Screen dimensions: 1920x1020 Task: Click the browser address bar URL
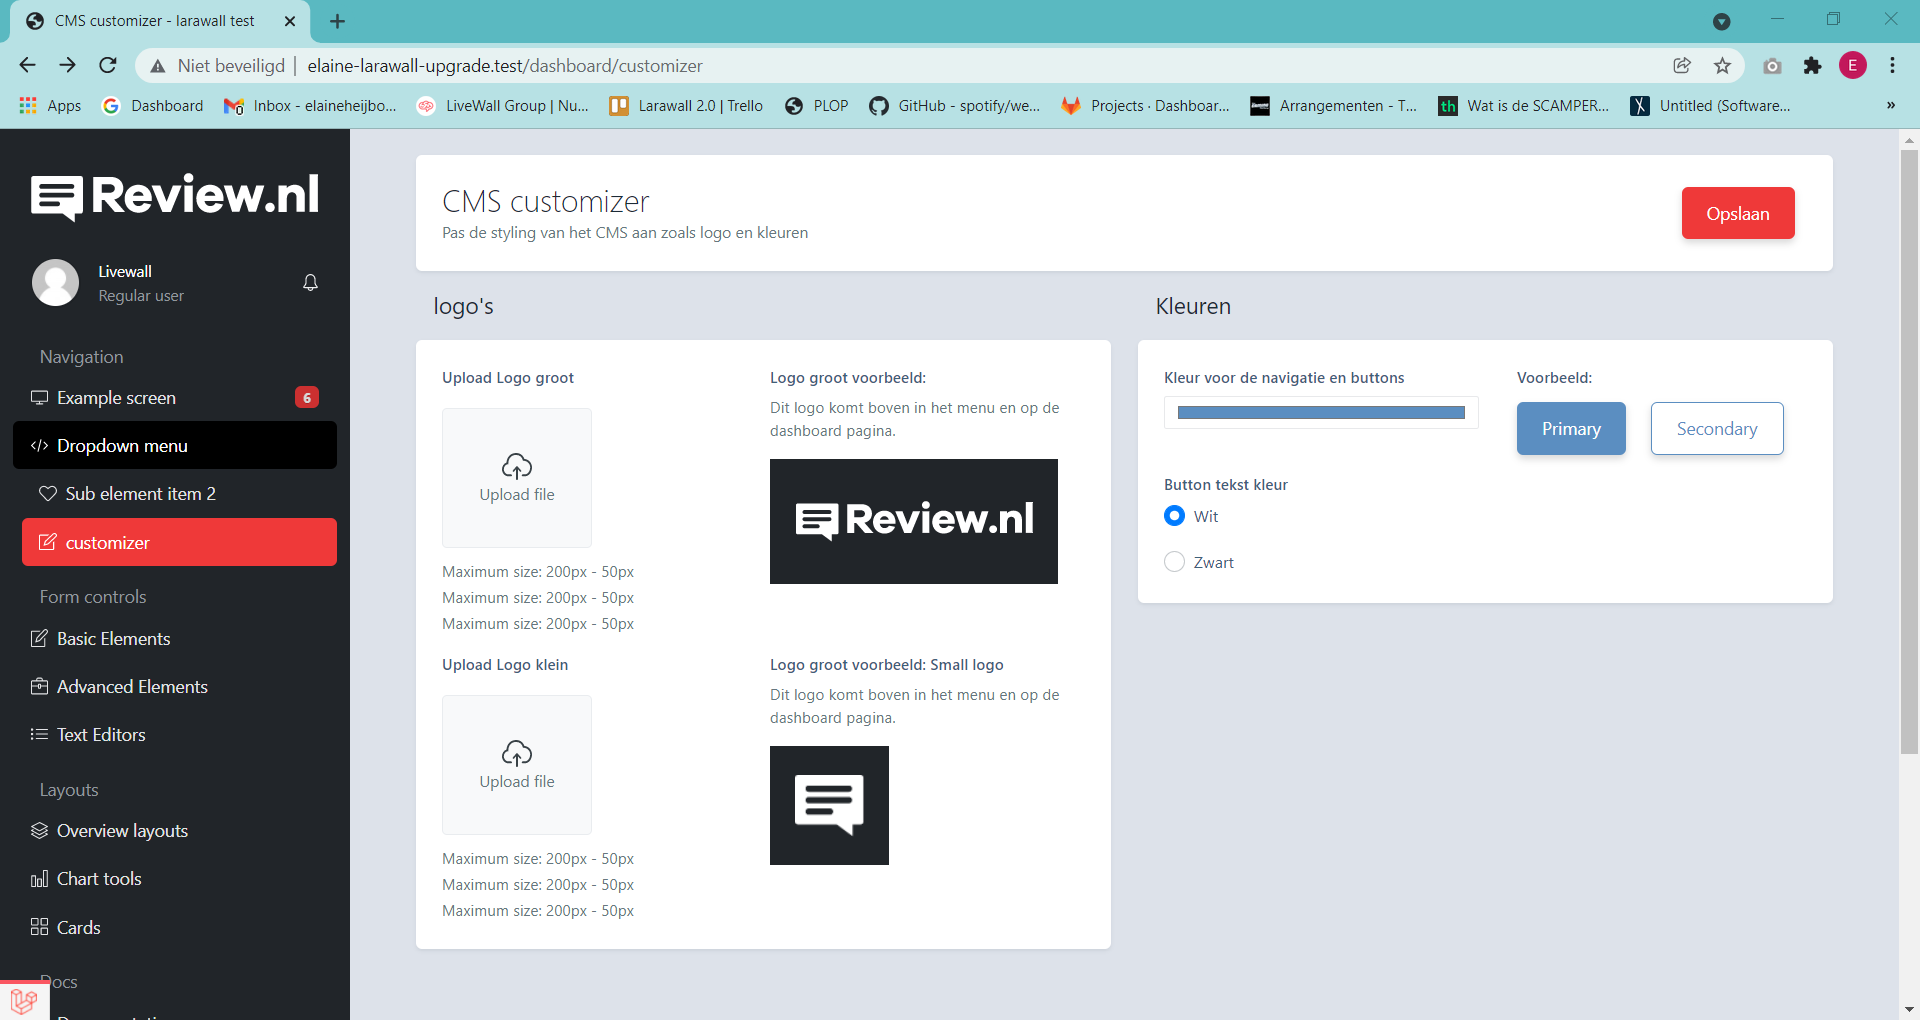tap(505, 66)
